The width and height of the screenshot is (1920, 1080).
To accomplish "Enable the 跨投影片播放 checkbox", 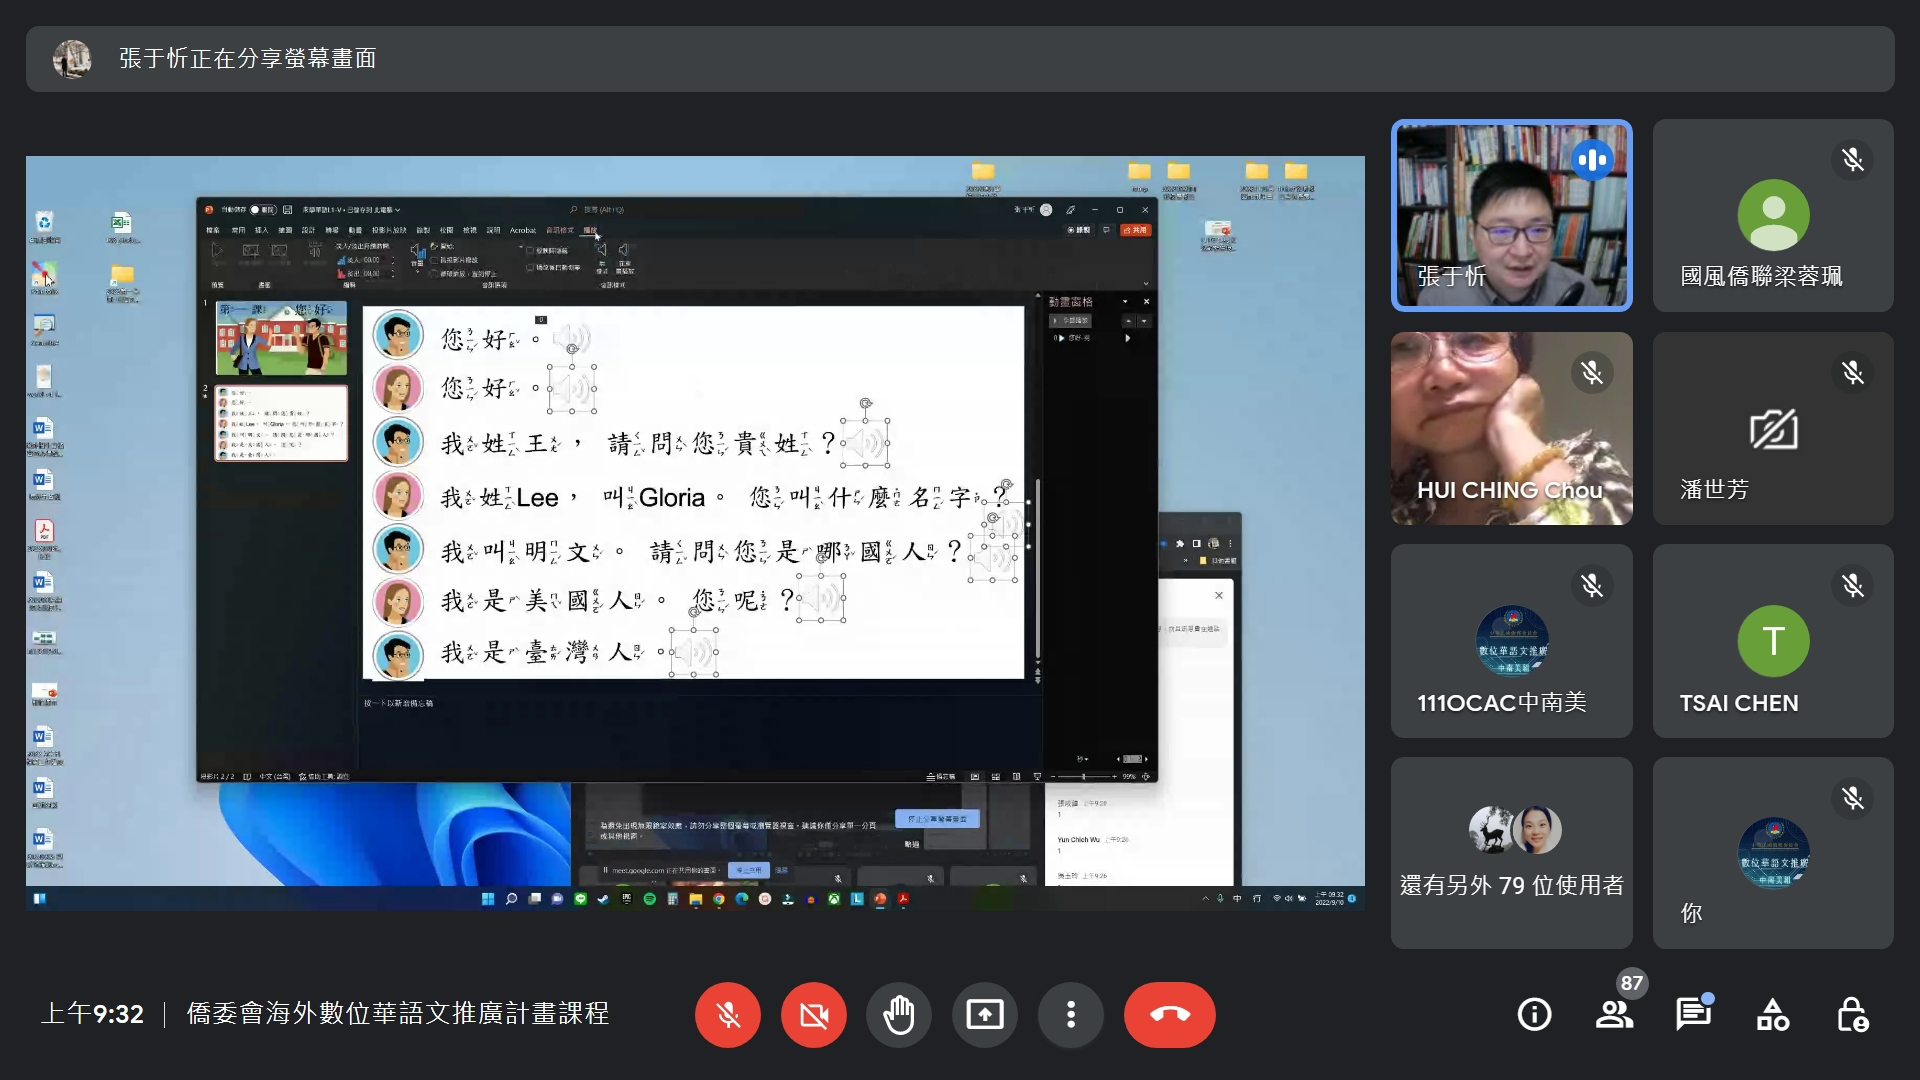I will pyautogui.click(x=434, y=260).
